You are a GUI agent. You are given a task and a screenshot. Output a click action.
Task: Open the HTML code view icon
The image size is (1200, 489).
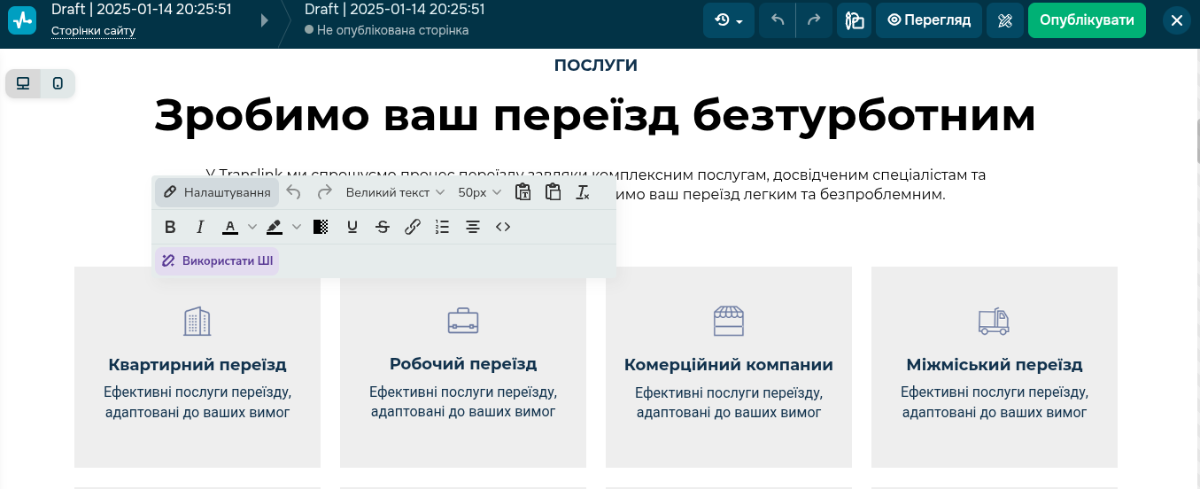click(503, 227)
